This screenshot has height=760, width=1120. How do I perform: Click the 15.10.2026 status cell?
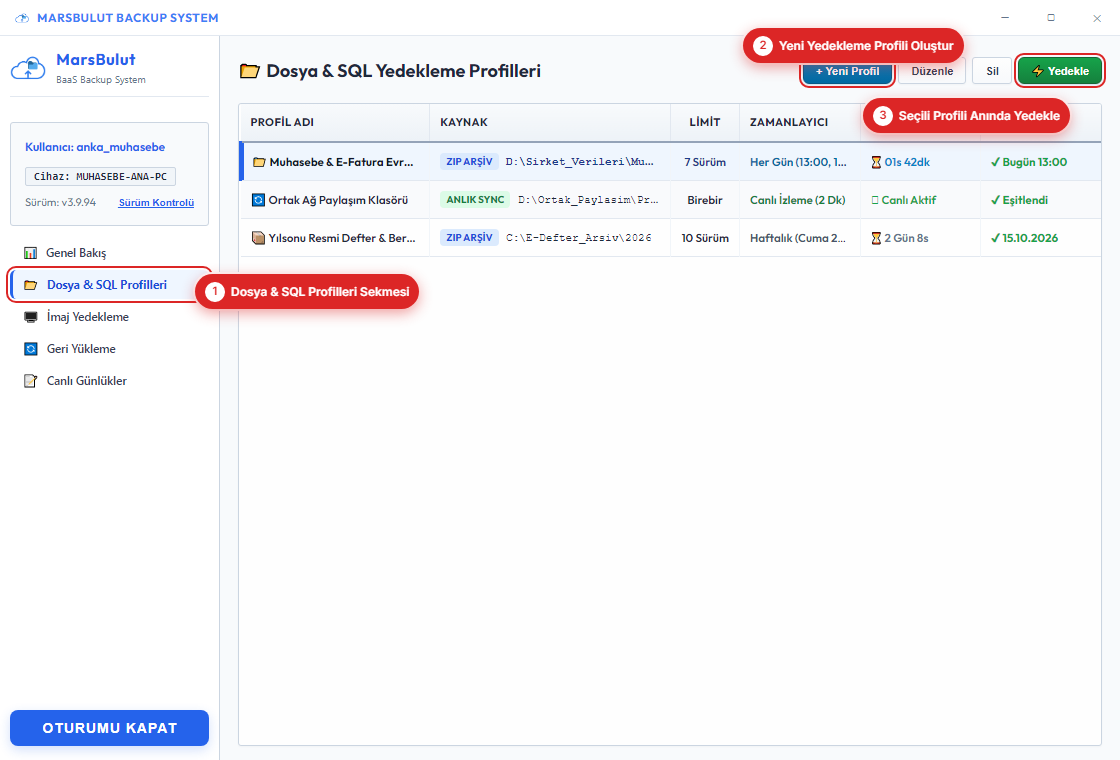coord(1024,238)
